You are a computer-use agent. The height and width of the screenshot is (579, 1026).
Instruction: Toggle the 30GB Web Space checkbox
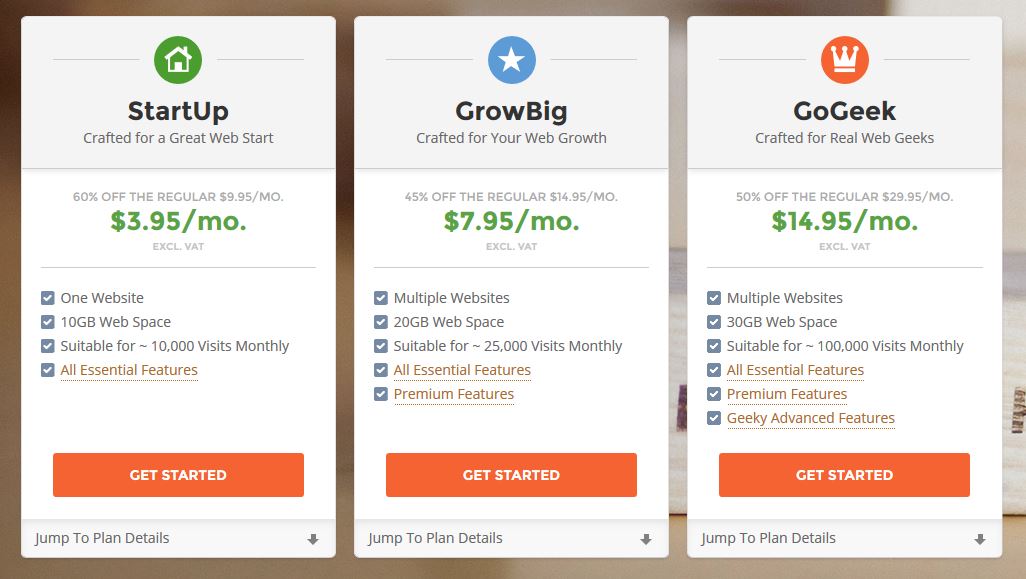click(714, 322)
